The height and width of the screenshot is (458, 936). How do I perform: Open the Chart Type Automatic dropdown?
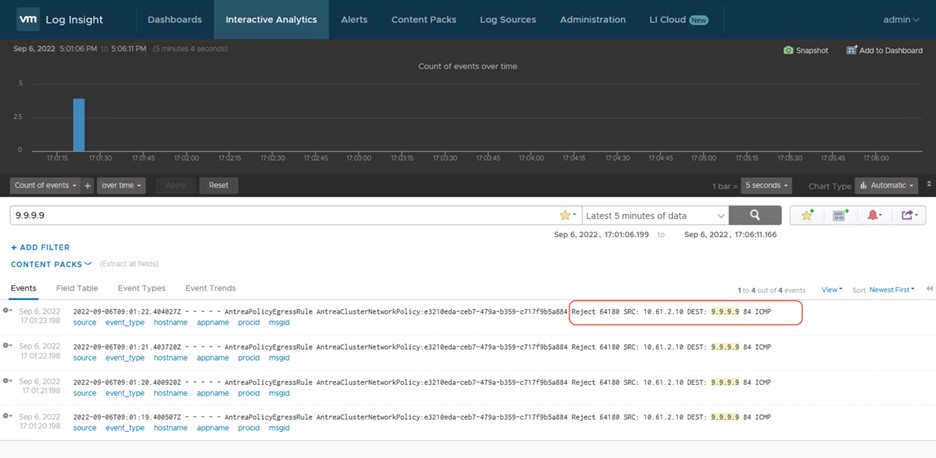point(886,185)
